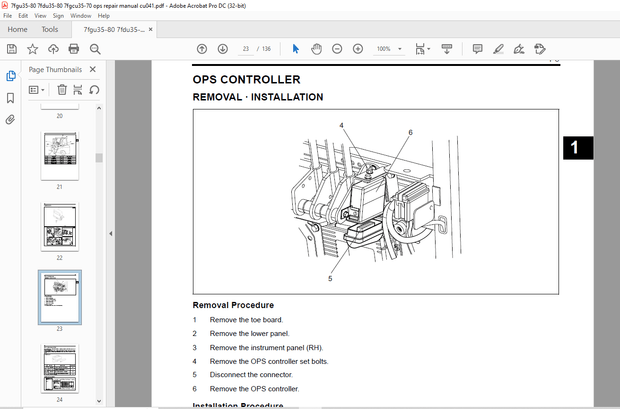Open the sign document tool

click(x=519, y=49)
